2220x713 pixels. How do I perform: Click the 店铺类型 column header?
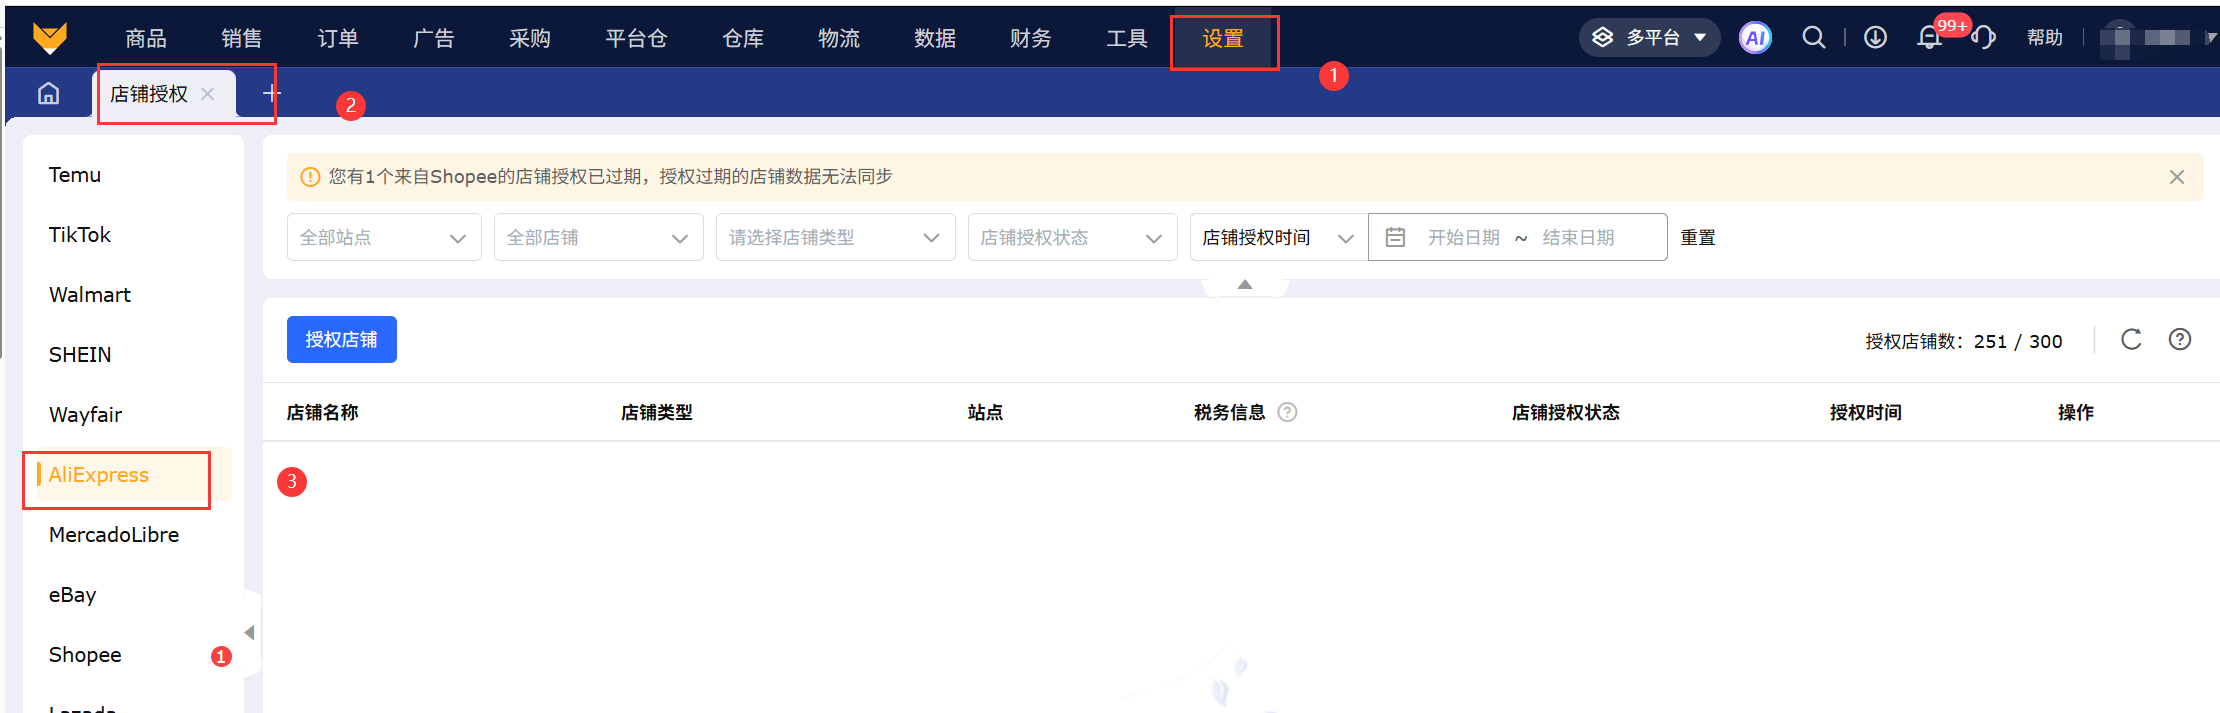coord(657,412)
